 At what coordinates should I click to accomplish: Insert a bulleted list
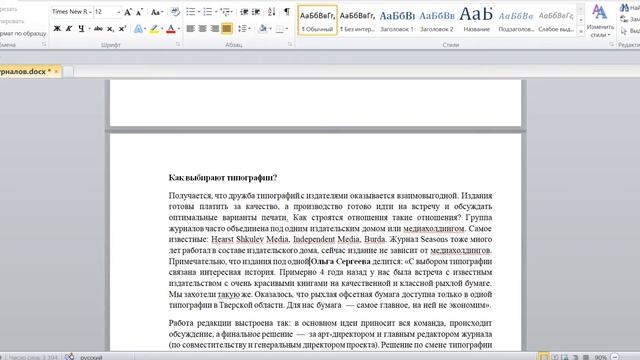click(190, 12)
